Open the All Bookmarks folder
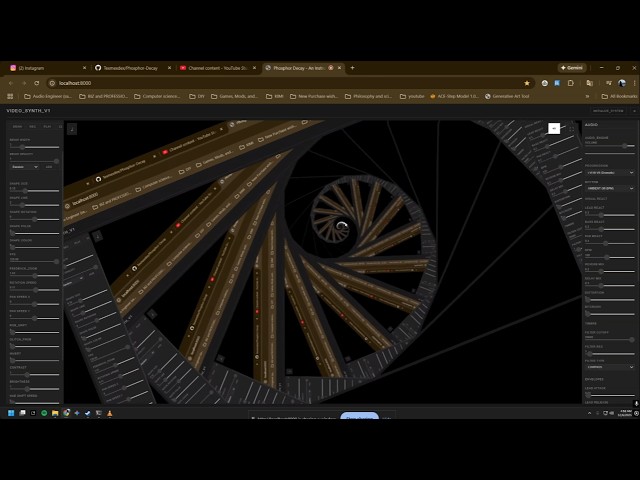640x480 pixels. pyautogui.click(x=619, y=96)
